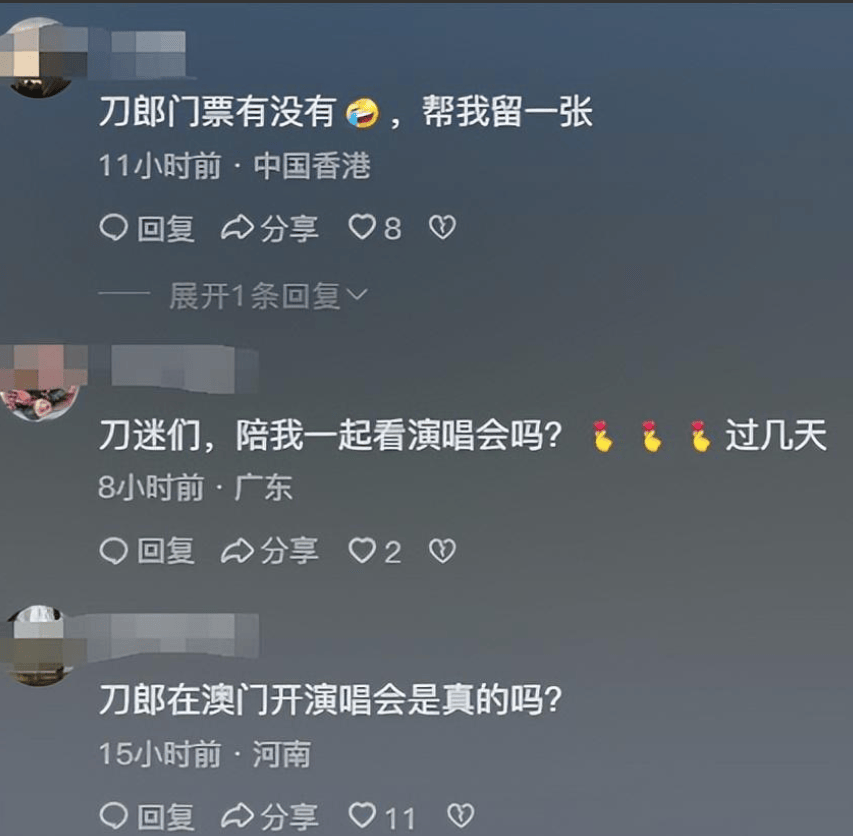Open the blurred username of first commenter
This screenshot has width=853, height=836.
coord(148,53)
